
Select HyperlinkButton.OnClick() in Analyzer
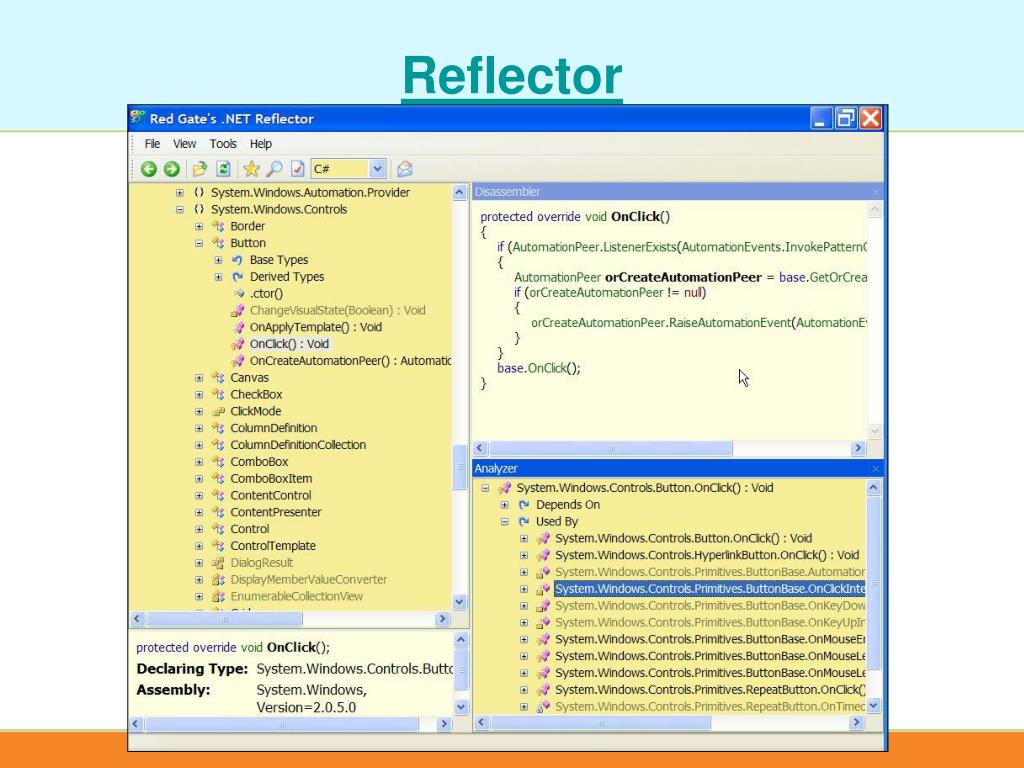tap(707, 555)
